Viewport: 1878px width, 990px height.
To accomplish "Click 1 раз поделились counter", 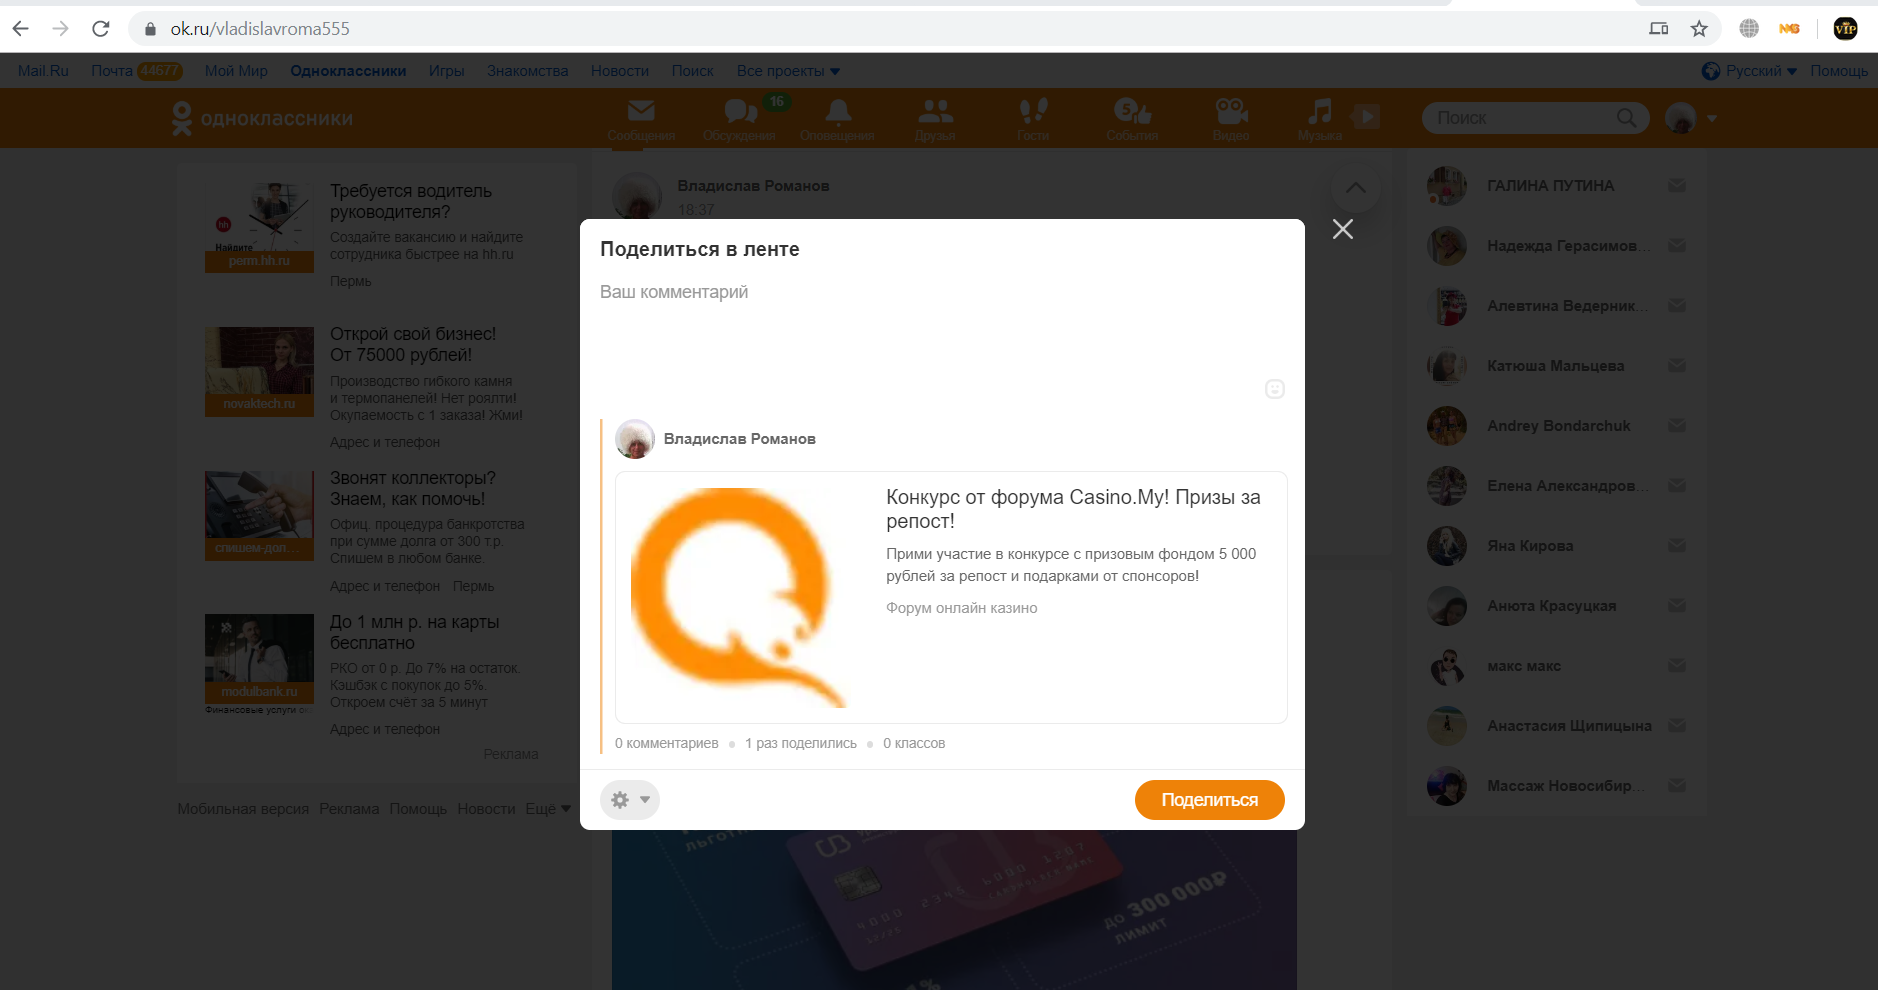I will [x=800, y=743].
